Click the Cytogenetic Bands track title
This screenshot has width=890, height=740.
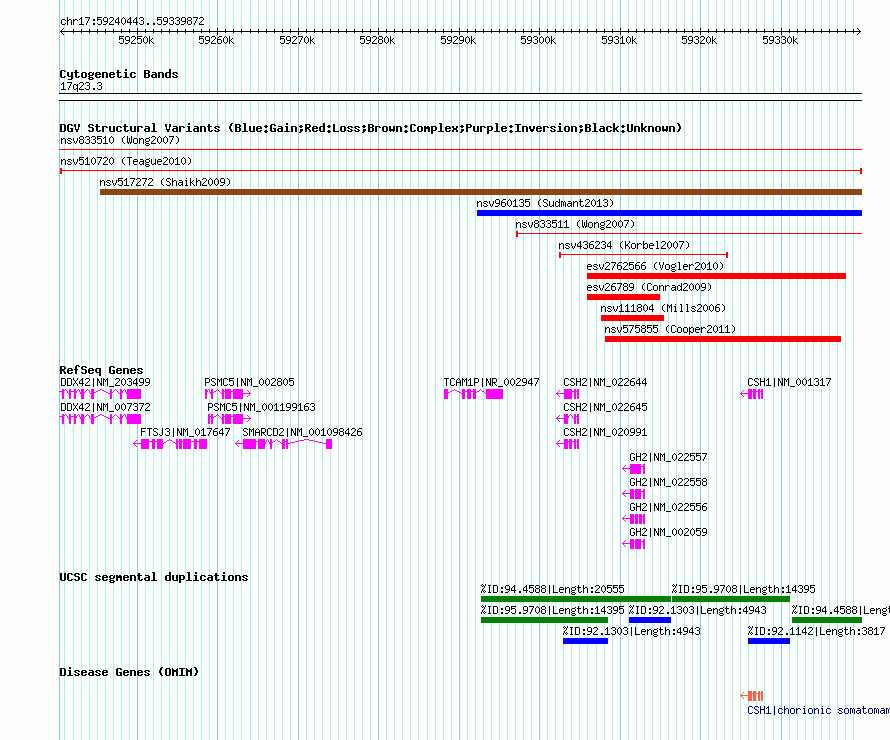pyautogui.click(x=119, y=74)
